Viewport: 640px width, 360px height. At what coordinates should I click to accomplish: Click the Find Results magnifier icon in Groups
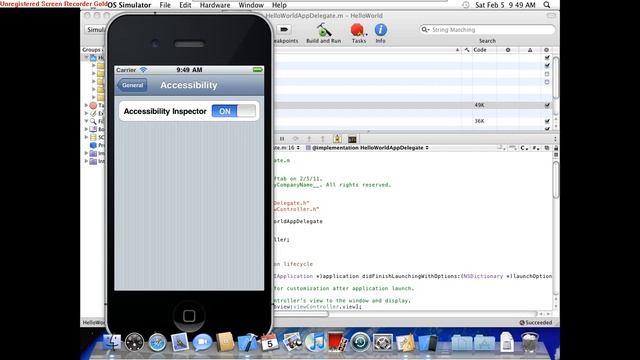[x=93, y=121]
